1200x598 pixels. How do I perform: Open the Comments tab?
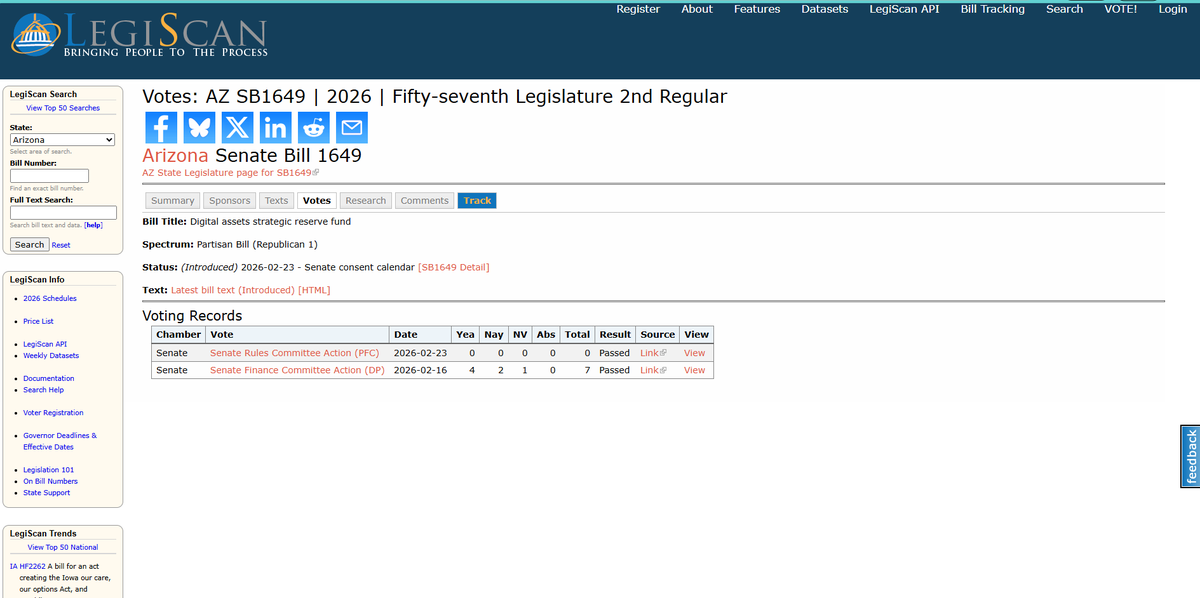click(x=425, y=201)
